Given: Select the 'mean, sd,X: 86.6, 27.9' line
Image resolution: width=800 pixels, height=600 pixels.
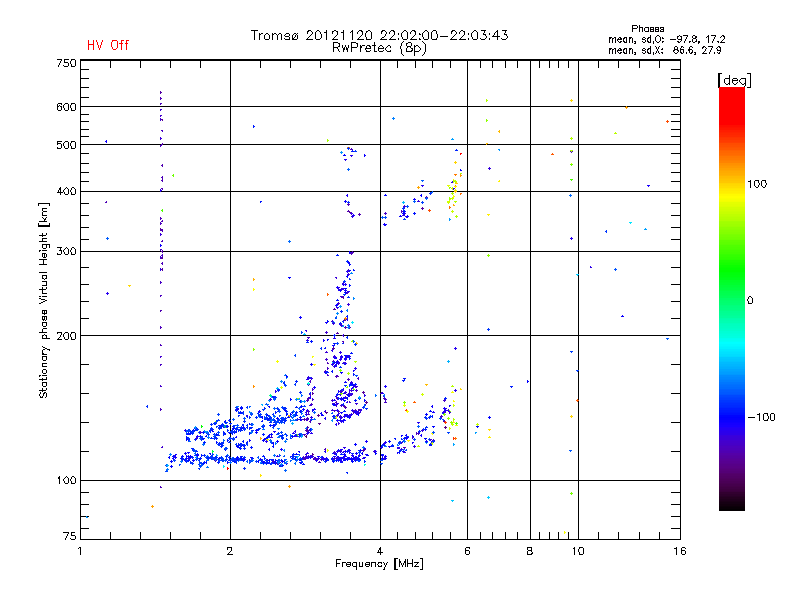Looking at the screenshot, I should click(x=664, y=51).
